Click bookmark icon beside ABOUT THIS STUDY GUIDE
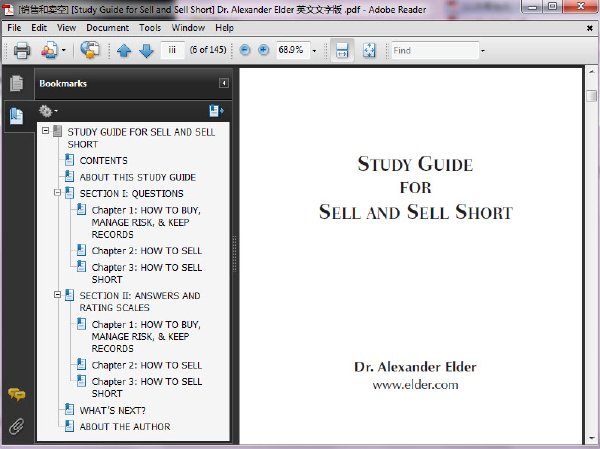This screenshot has width=600, height=449. click(69, 176)
